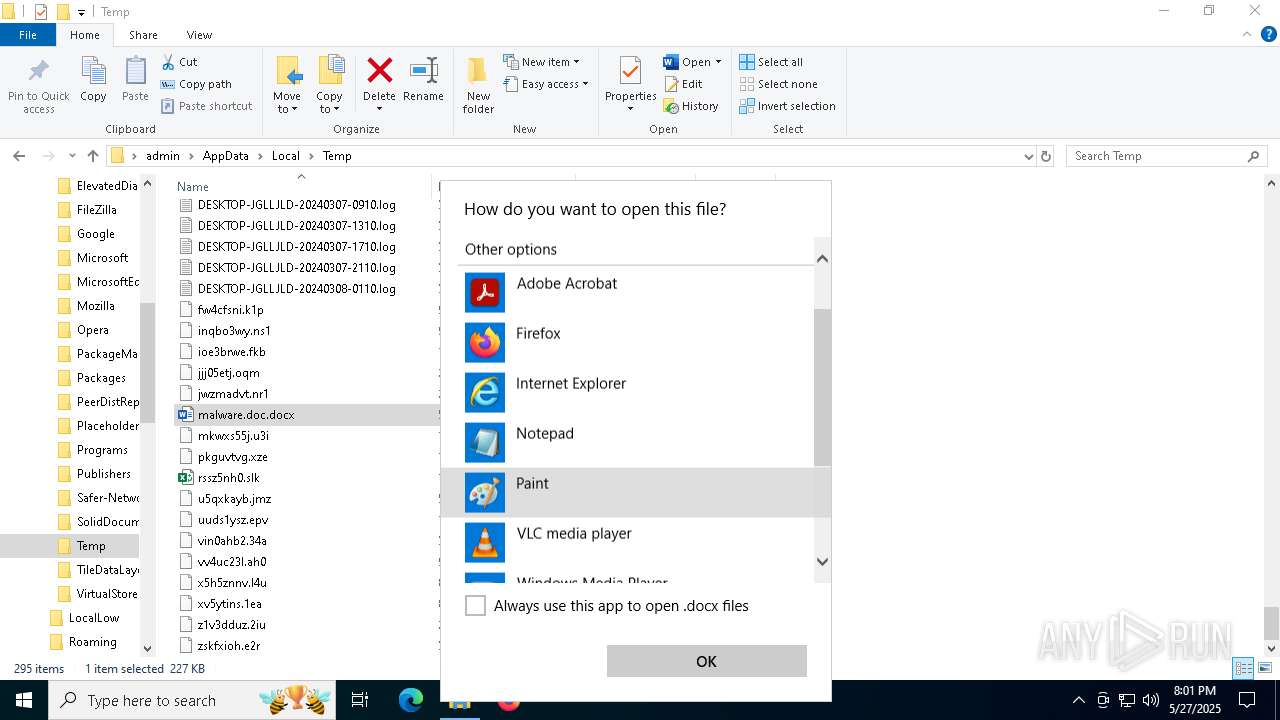This screenshot has height=720, width=1280.
Task: Open recent locations dropdown arrow
Action: [x=72, y=156]
